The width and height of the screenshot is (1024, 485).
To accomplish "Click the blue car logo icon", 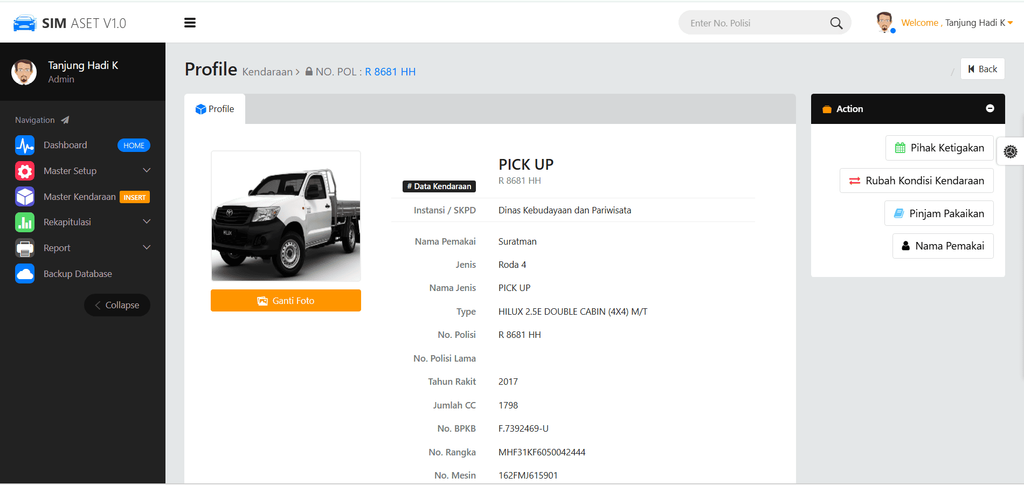I will point(25,23).
